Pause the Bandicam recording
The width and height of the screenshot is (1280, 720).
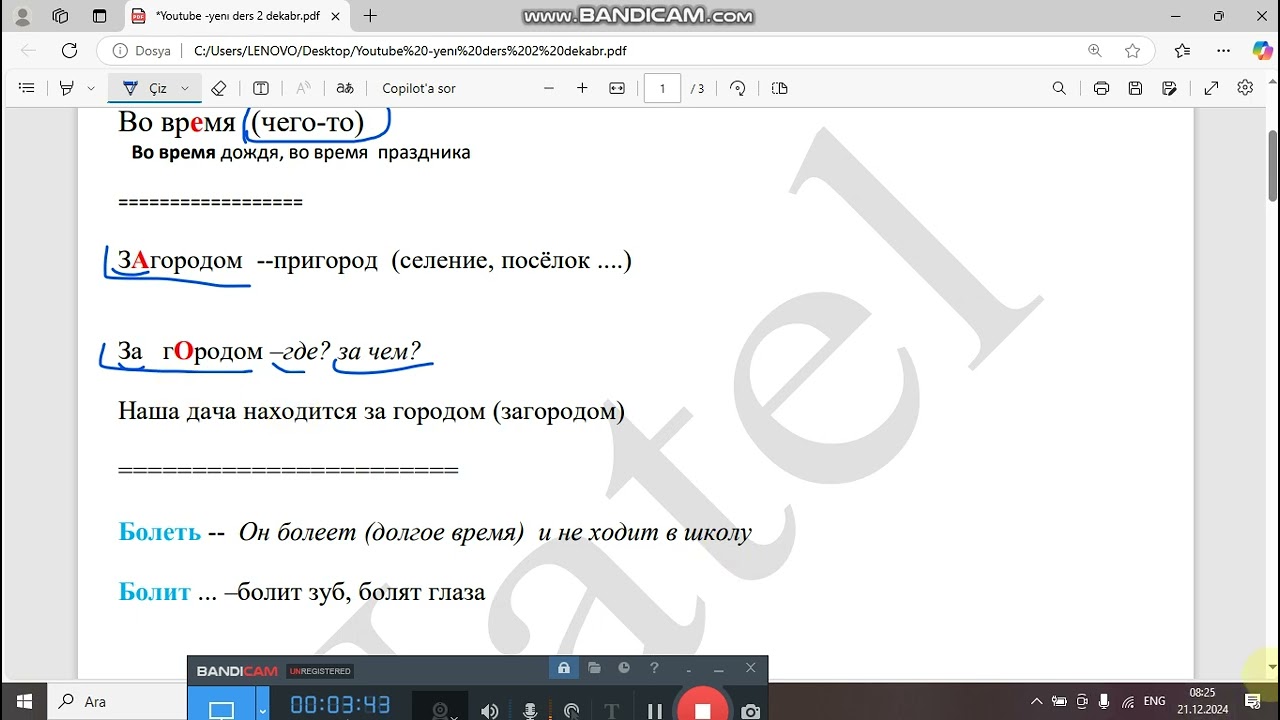coord(654,710)
